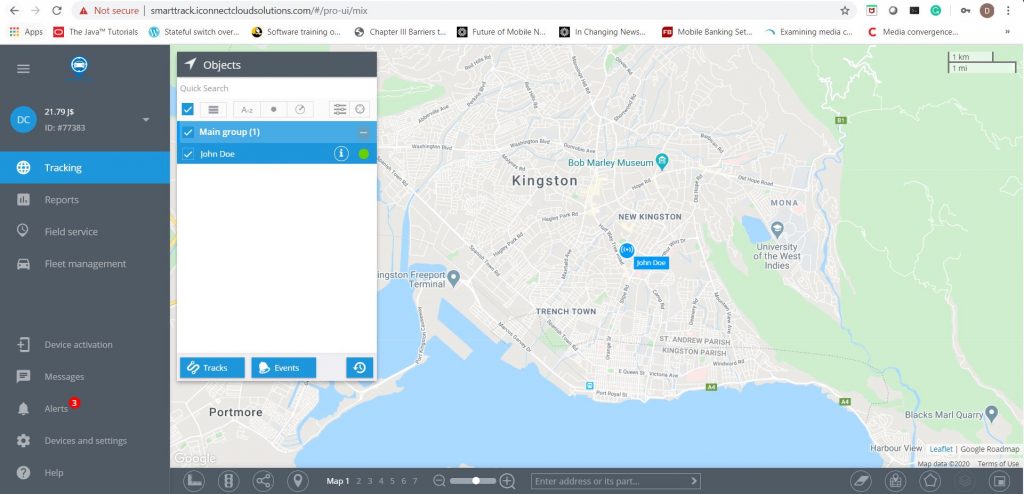This screenshot has height=494, width=1024.
Task: Uncheck the Main group checkbox
Action: pyautogui.click(x=188, y=132)
